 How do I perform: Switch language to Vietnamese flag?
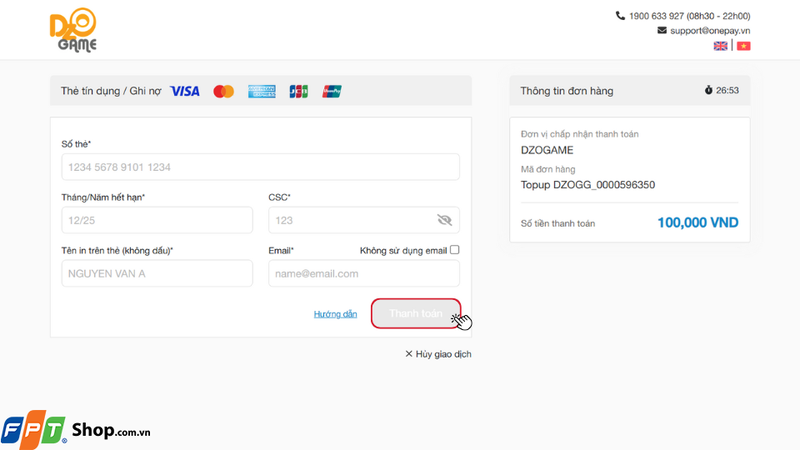(x=743, y=46)
